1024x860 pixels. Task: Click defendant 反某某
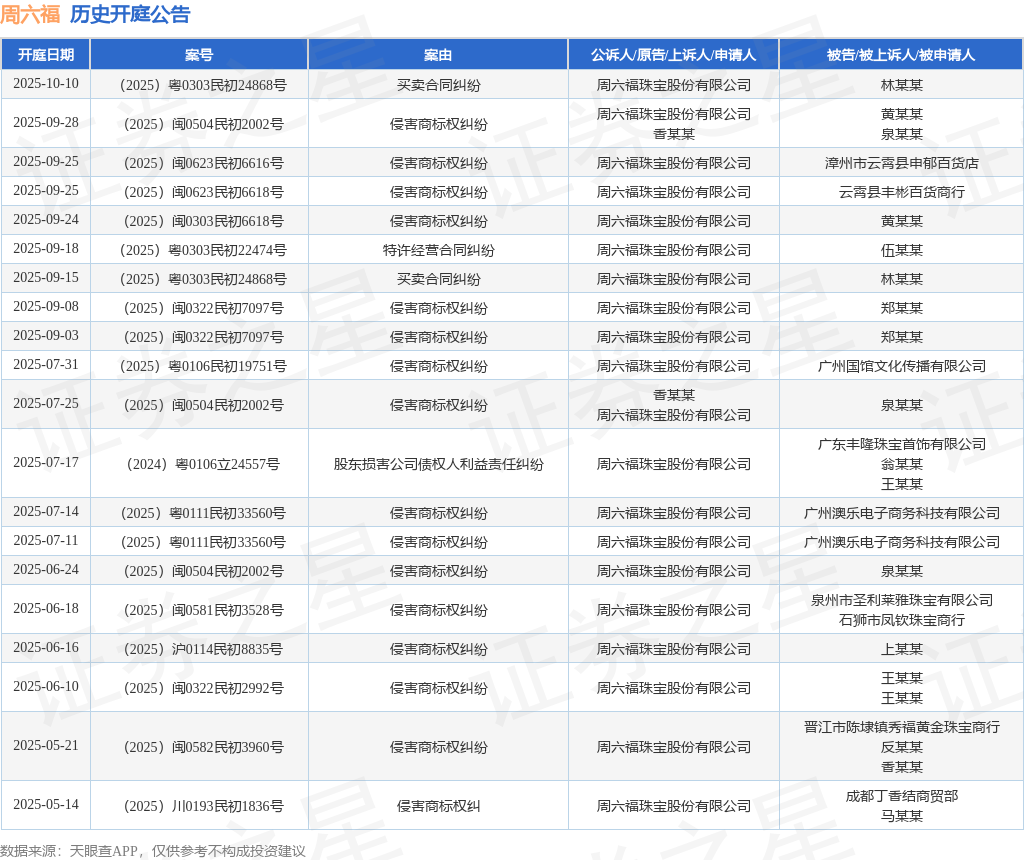click(x=901, y=747)
